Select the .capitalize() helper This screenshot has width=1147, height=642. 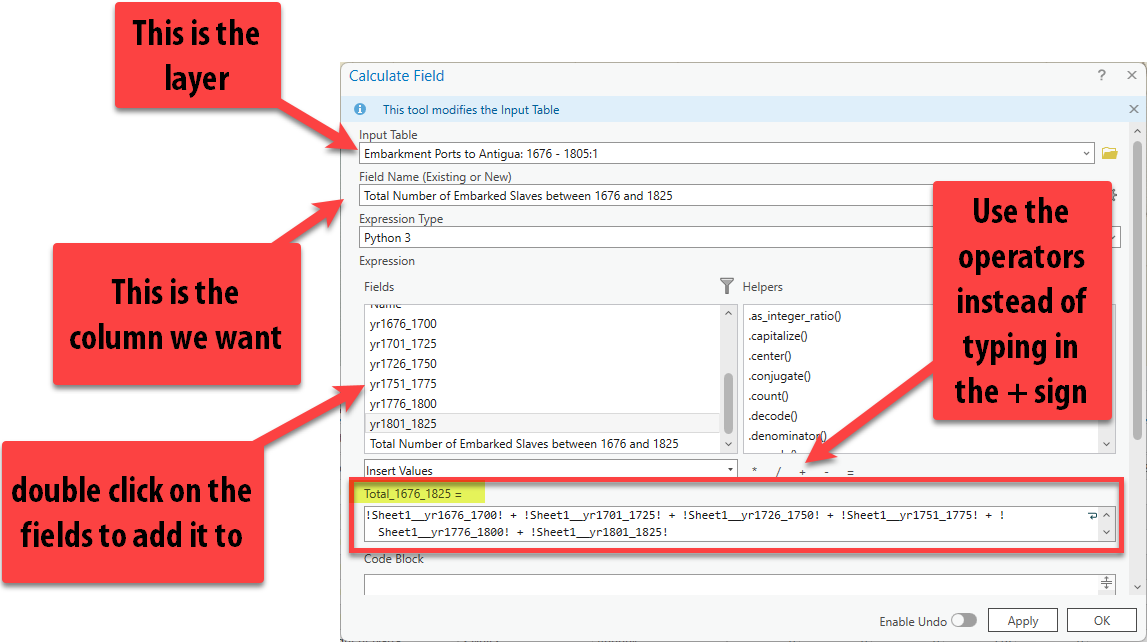778,336
